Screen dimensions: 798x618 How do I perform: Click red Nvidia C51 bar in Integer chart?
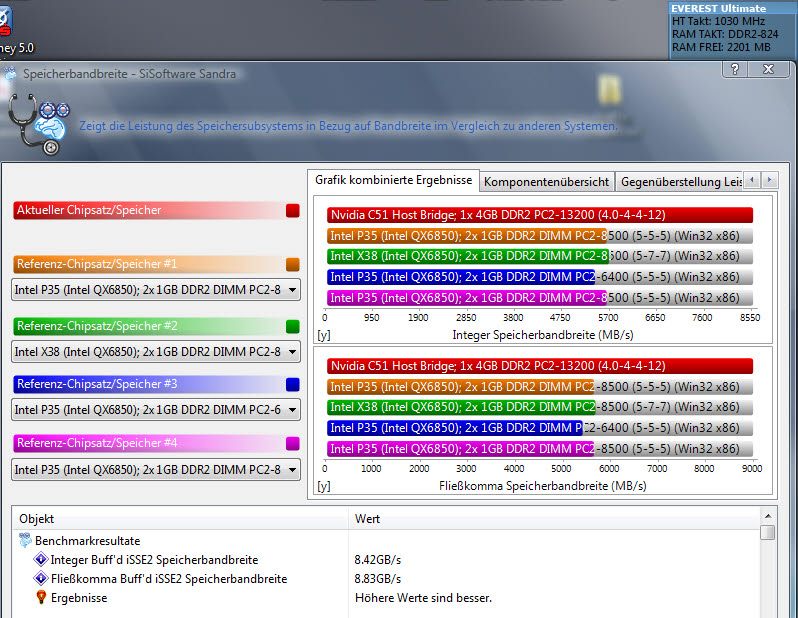click(539, 215)
